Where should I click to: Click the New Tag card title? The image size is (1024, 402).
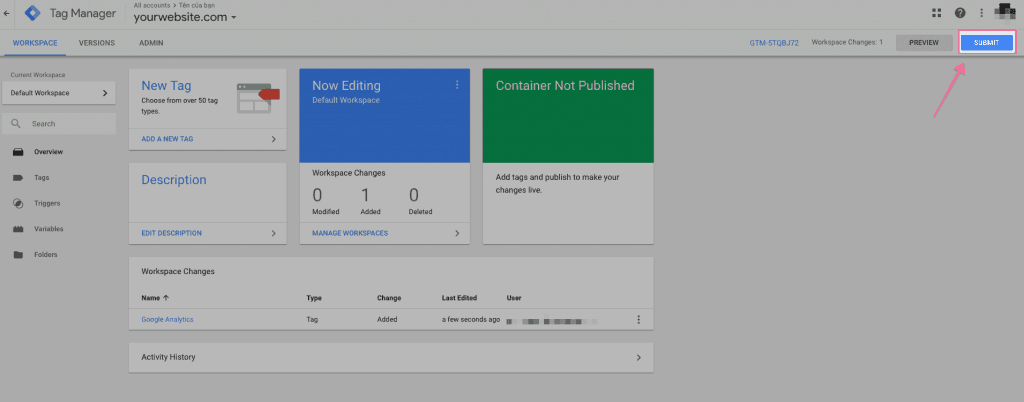tap(166, 85)
